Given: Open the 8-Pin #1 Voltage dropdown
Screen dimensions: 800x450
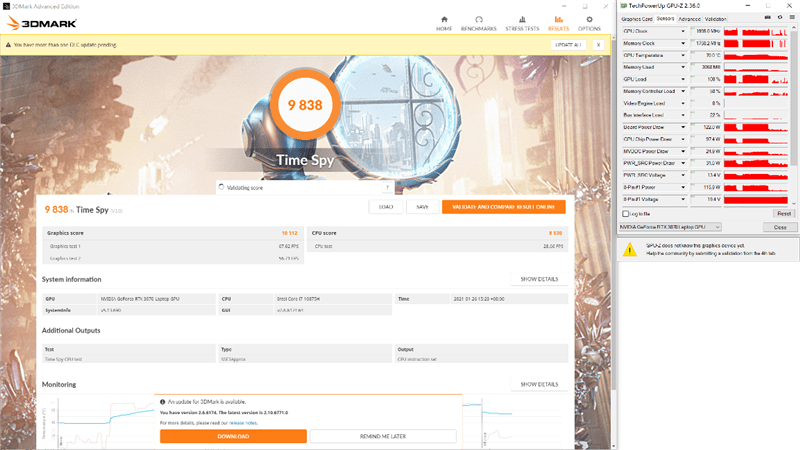Looking at the screenshot, I should (683, 199).
